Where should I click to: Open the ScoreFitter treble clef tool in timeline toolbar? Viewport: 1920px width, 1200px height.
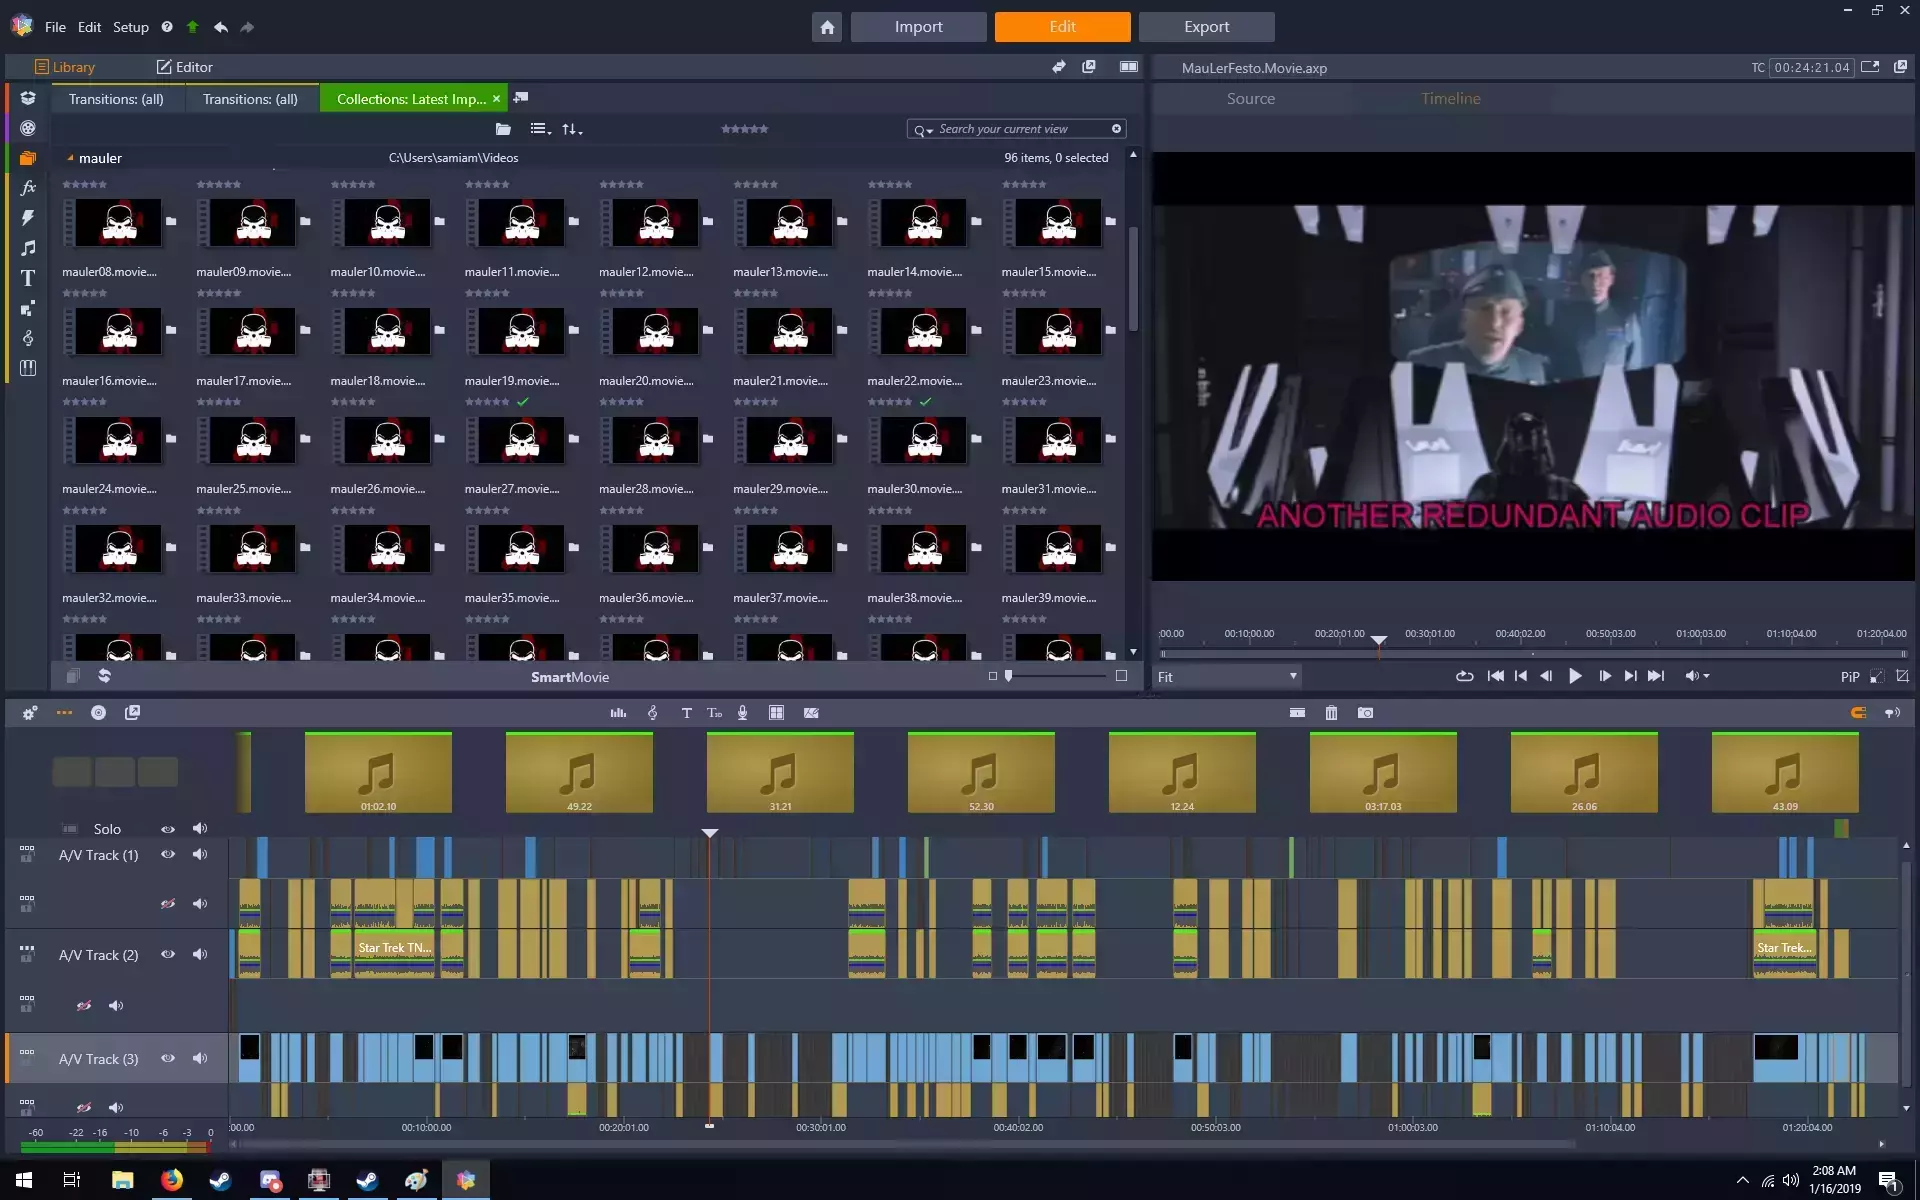(652, 713)
